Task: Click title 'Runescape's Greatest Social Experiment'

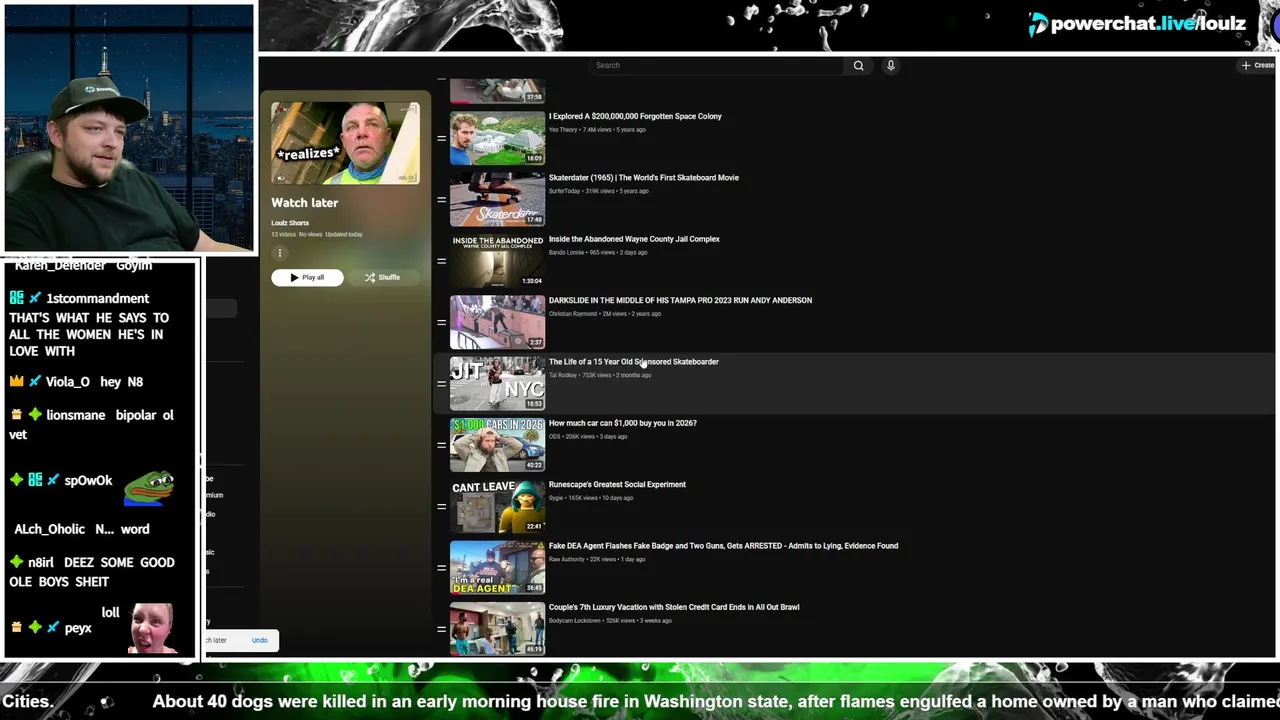Action: 617,485
